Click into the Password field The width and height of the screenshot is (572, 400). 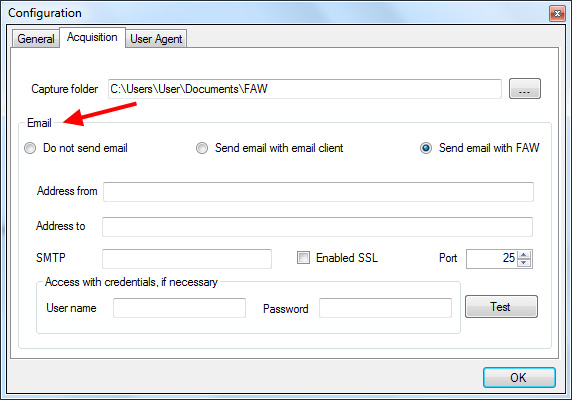coord(385,308)
